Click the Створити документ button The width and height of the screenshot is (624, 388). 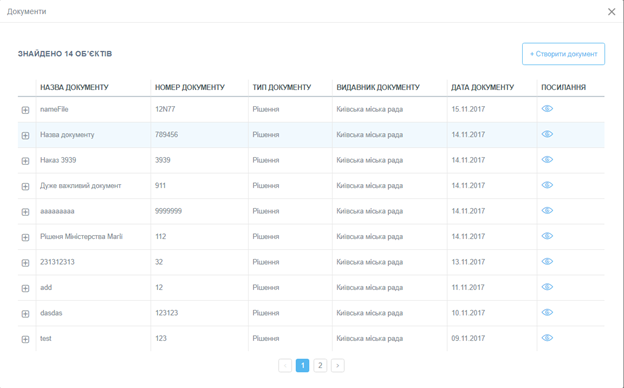pyautogui.click(x=564, y=54)
